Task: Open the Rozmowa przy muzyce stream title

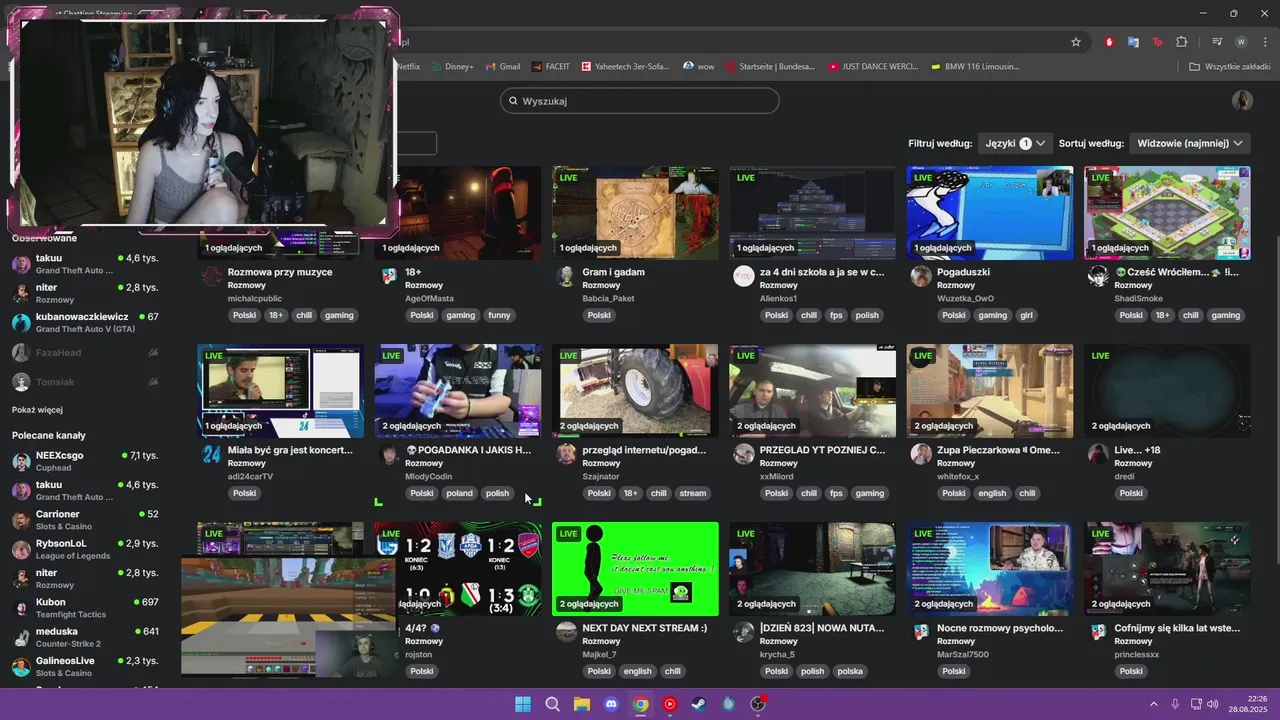Action: coord(280,272)
